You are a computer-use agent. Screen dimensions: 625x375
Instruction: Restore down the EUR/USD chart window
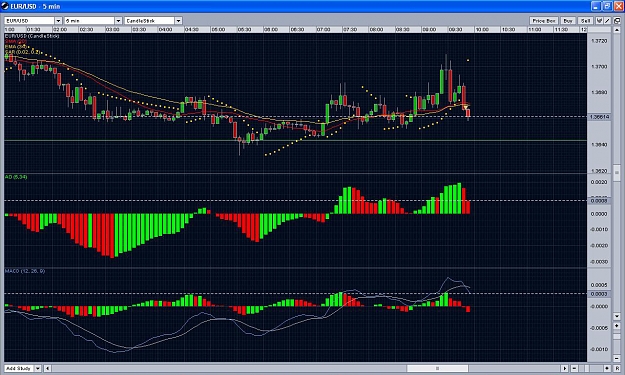(x=607, y=6)
